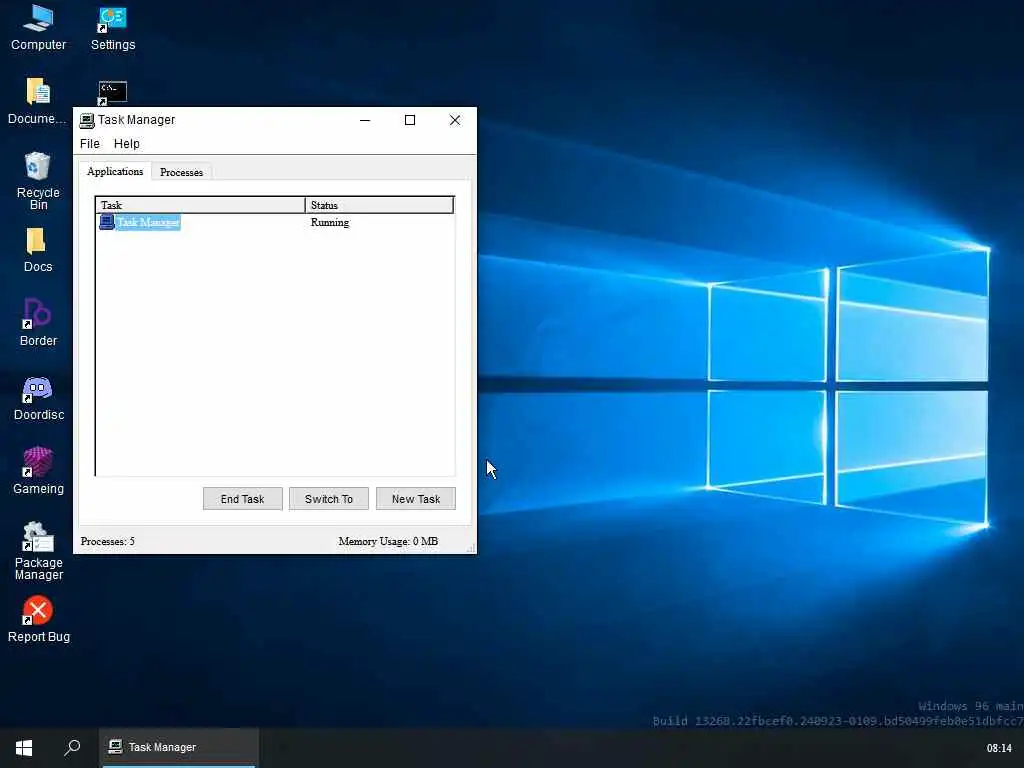
Task: Maximize the Task Manager window
Action: (x=410, y=120)
